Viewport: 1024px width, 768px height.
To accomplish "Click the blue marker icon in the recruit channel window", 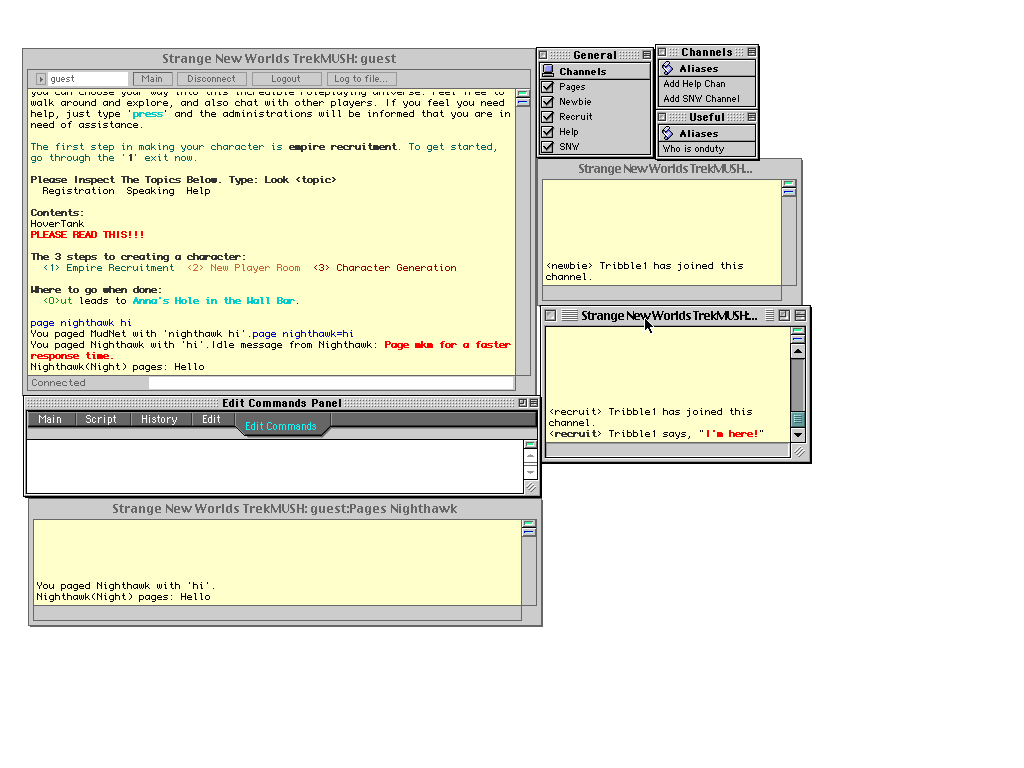I will tap(798, 339).
